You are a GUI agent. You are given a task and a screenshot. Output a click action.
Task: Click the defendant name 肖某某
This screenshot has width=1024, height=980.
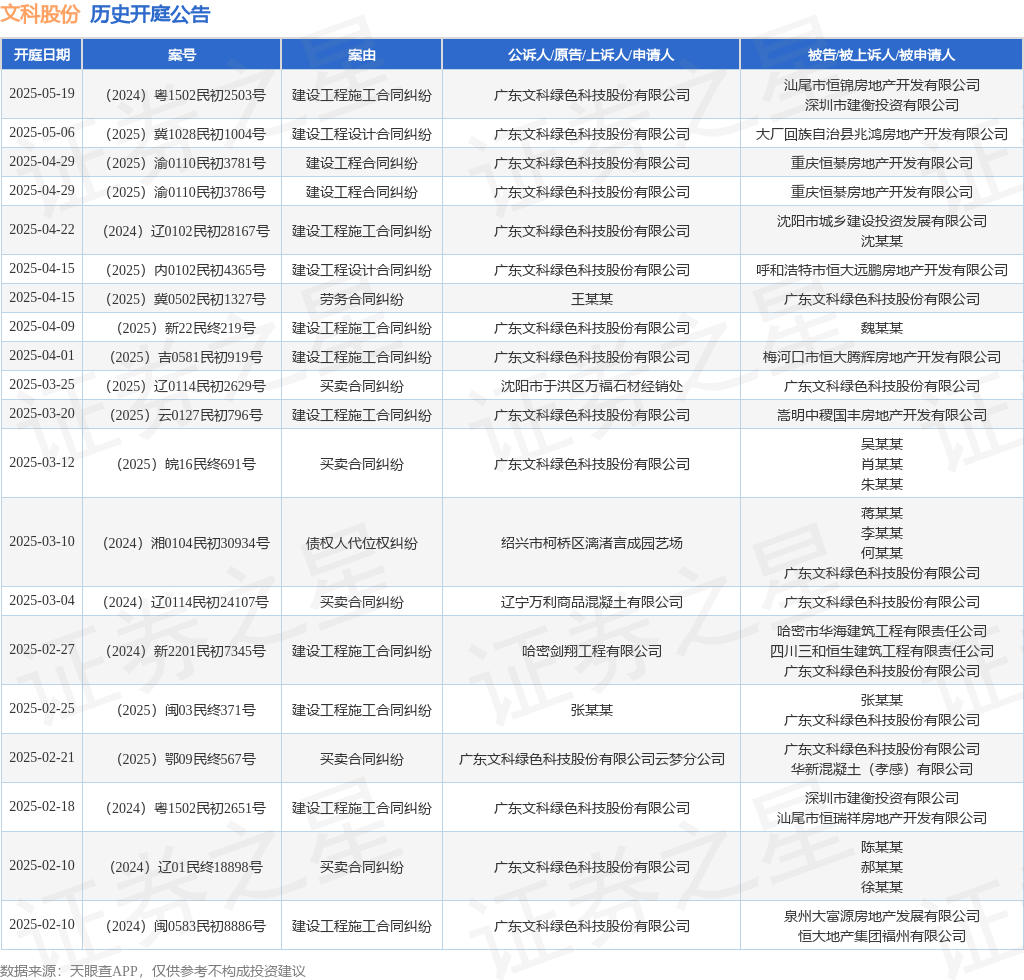coord(882,464)
